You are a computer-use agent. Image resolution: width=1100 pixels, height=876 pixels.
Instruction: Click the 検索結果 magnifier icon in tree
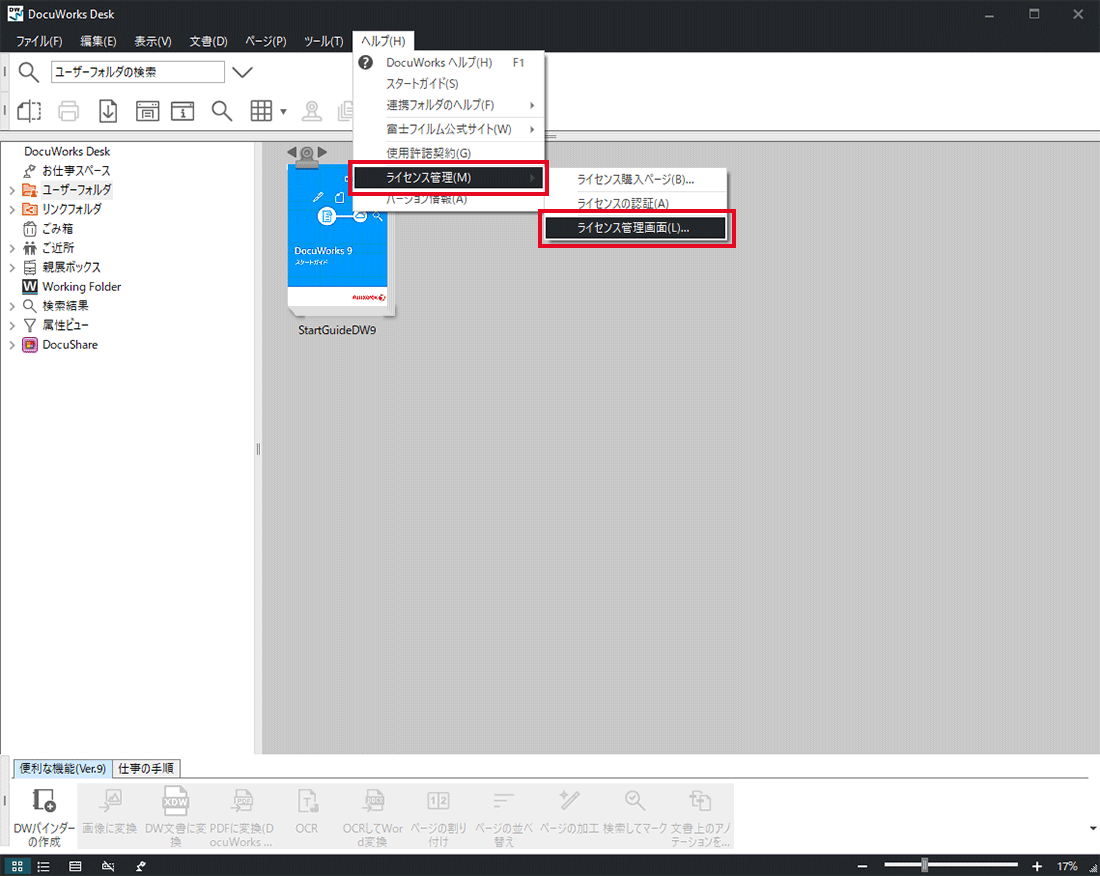coord(29,306)
